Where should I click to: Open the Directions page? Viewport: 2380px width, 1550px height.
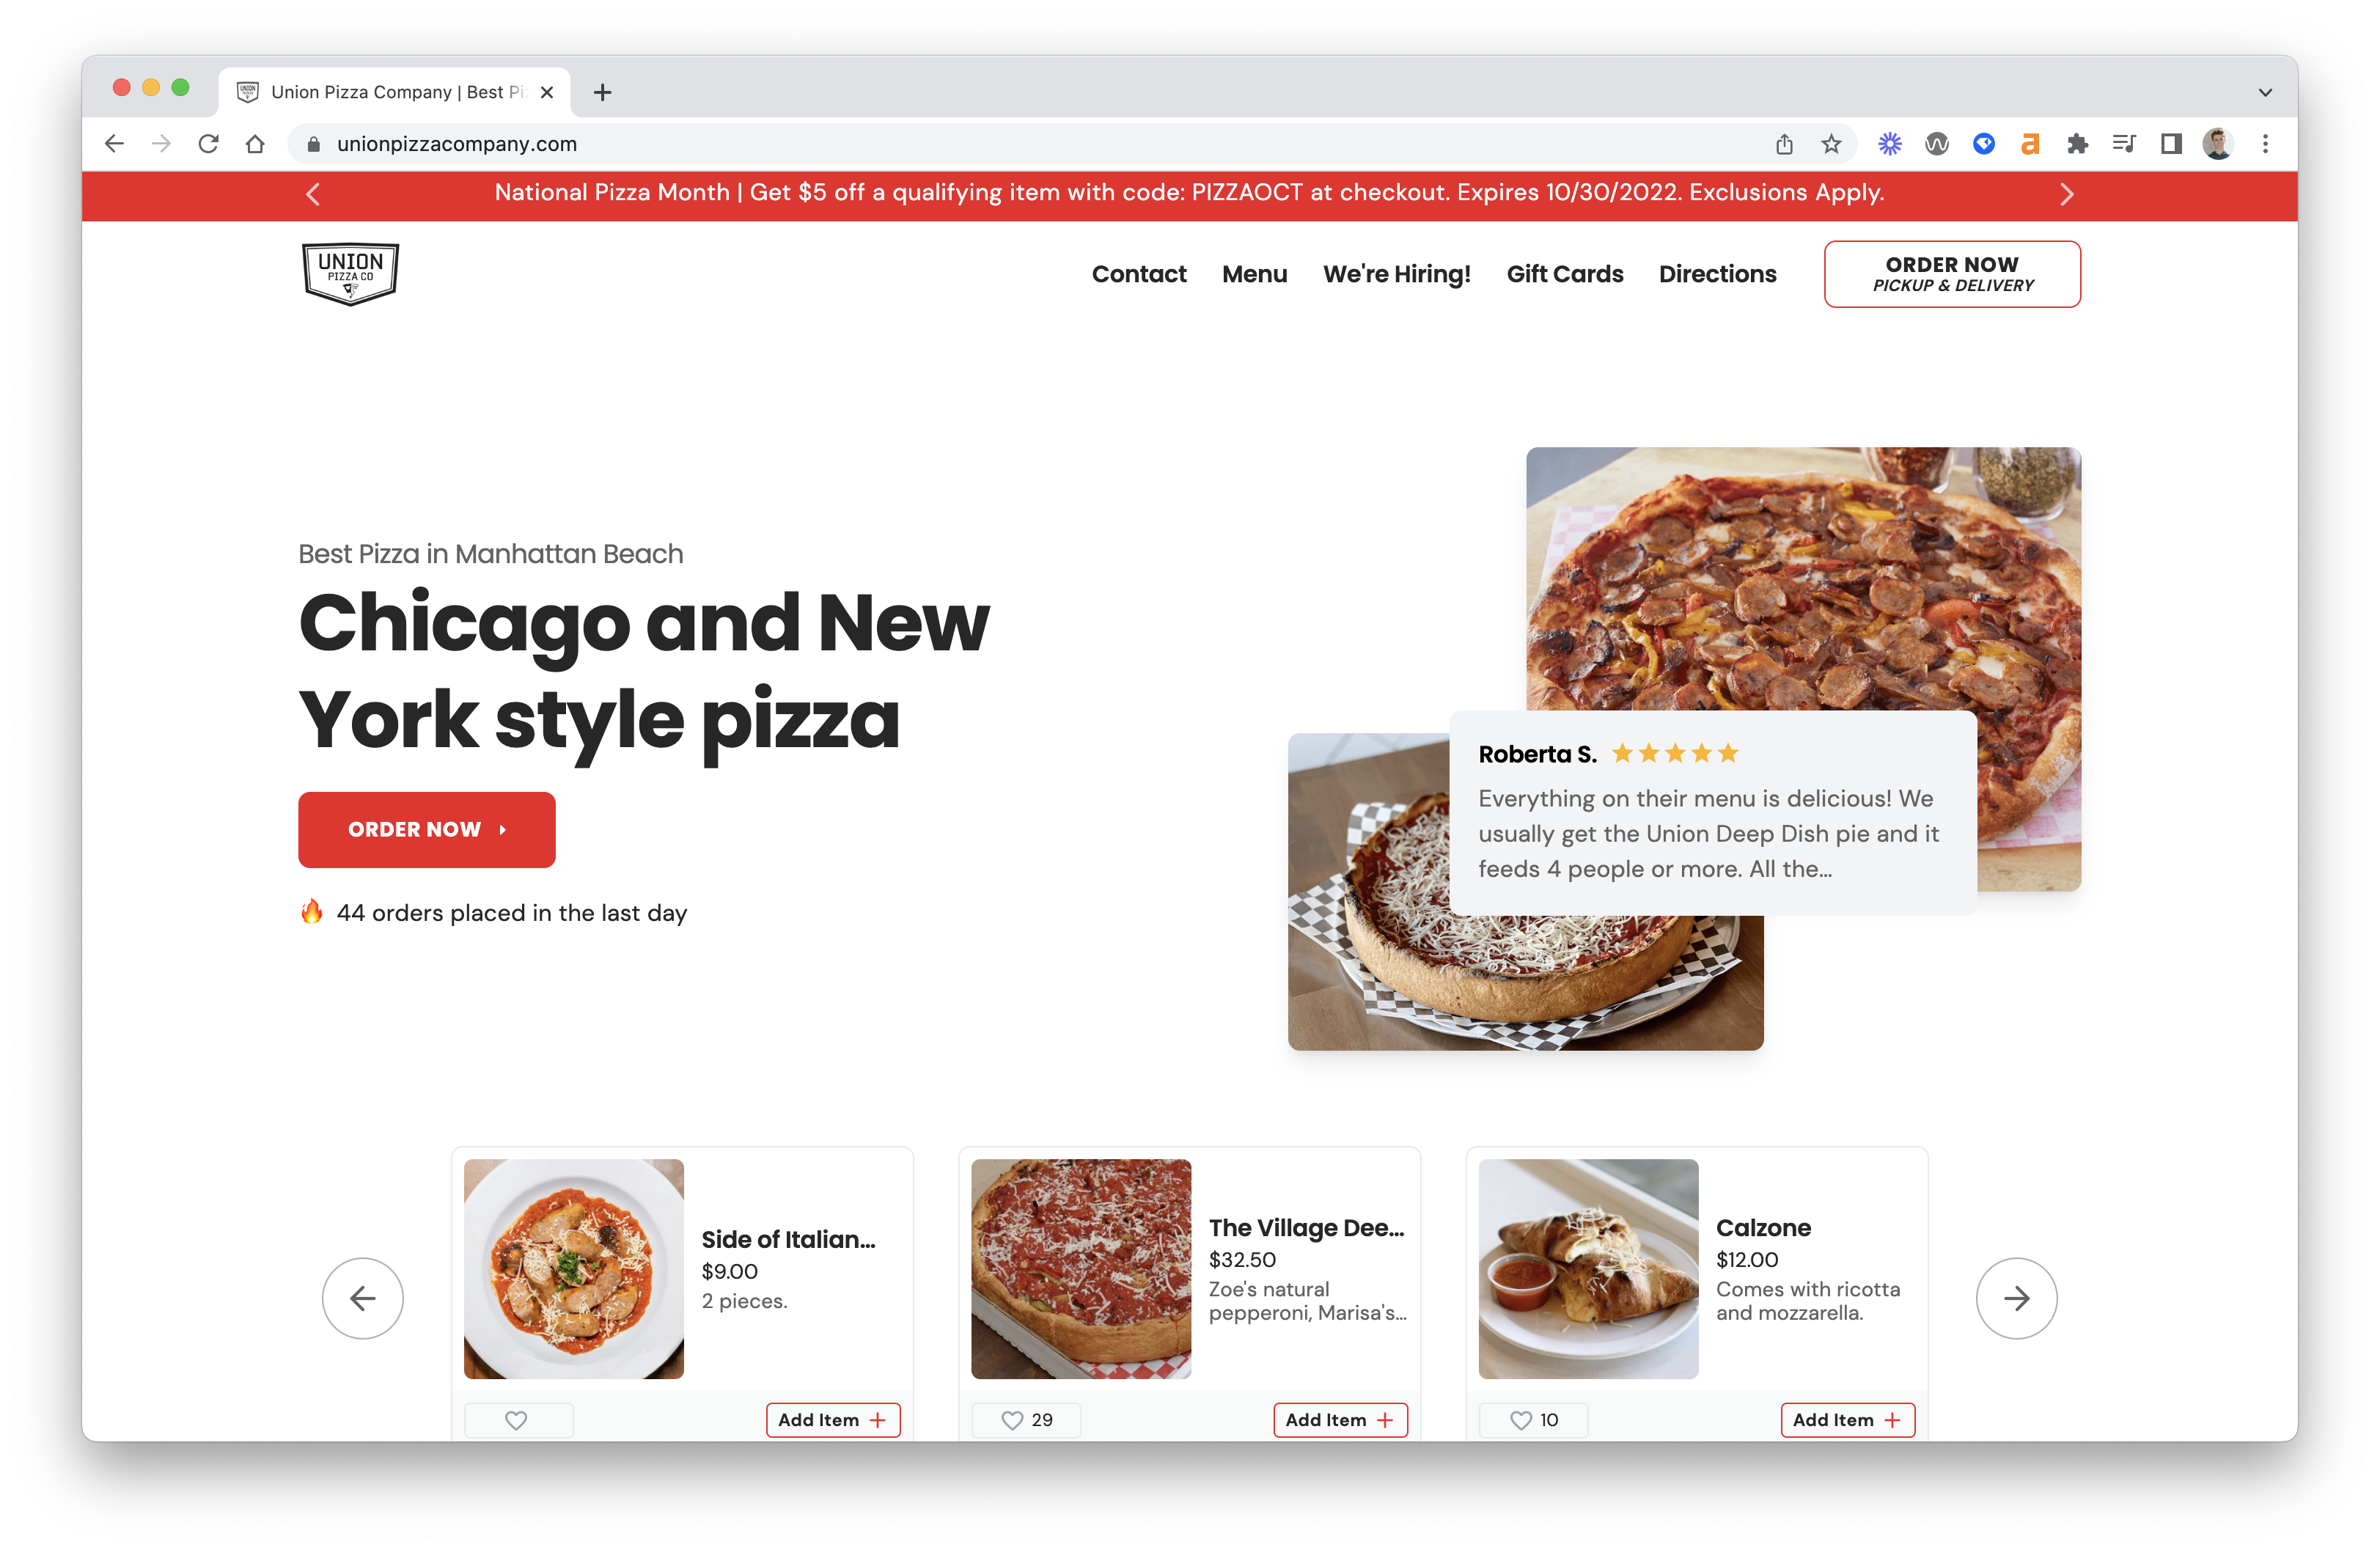(1717, 274)
